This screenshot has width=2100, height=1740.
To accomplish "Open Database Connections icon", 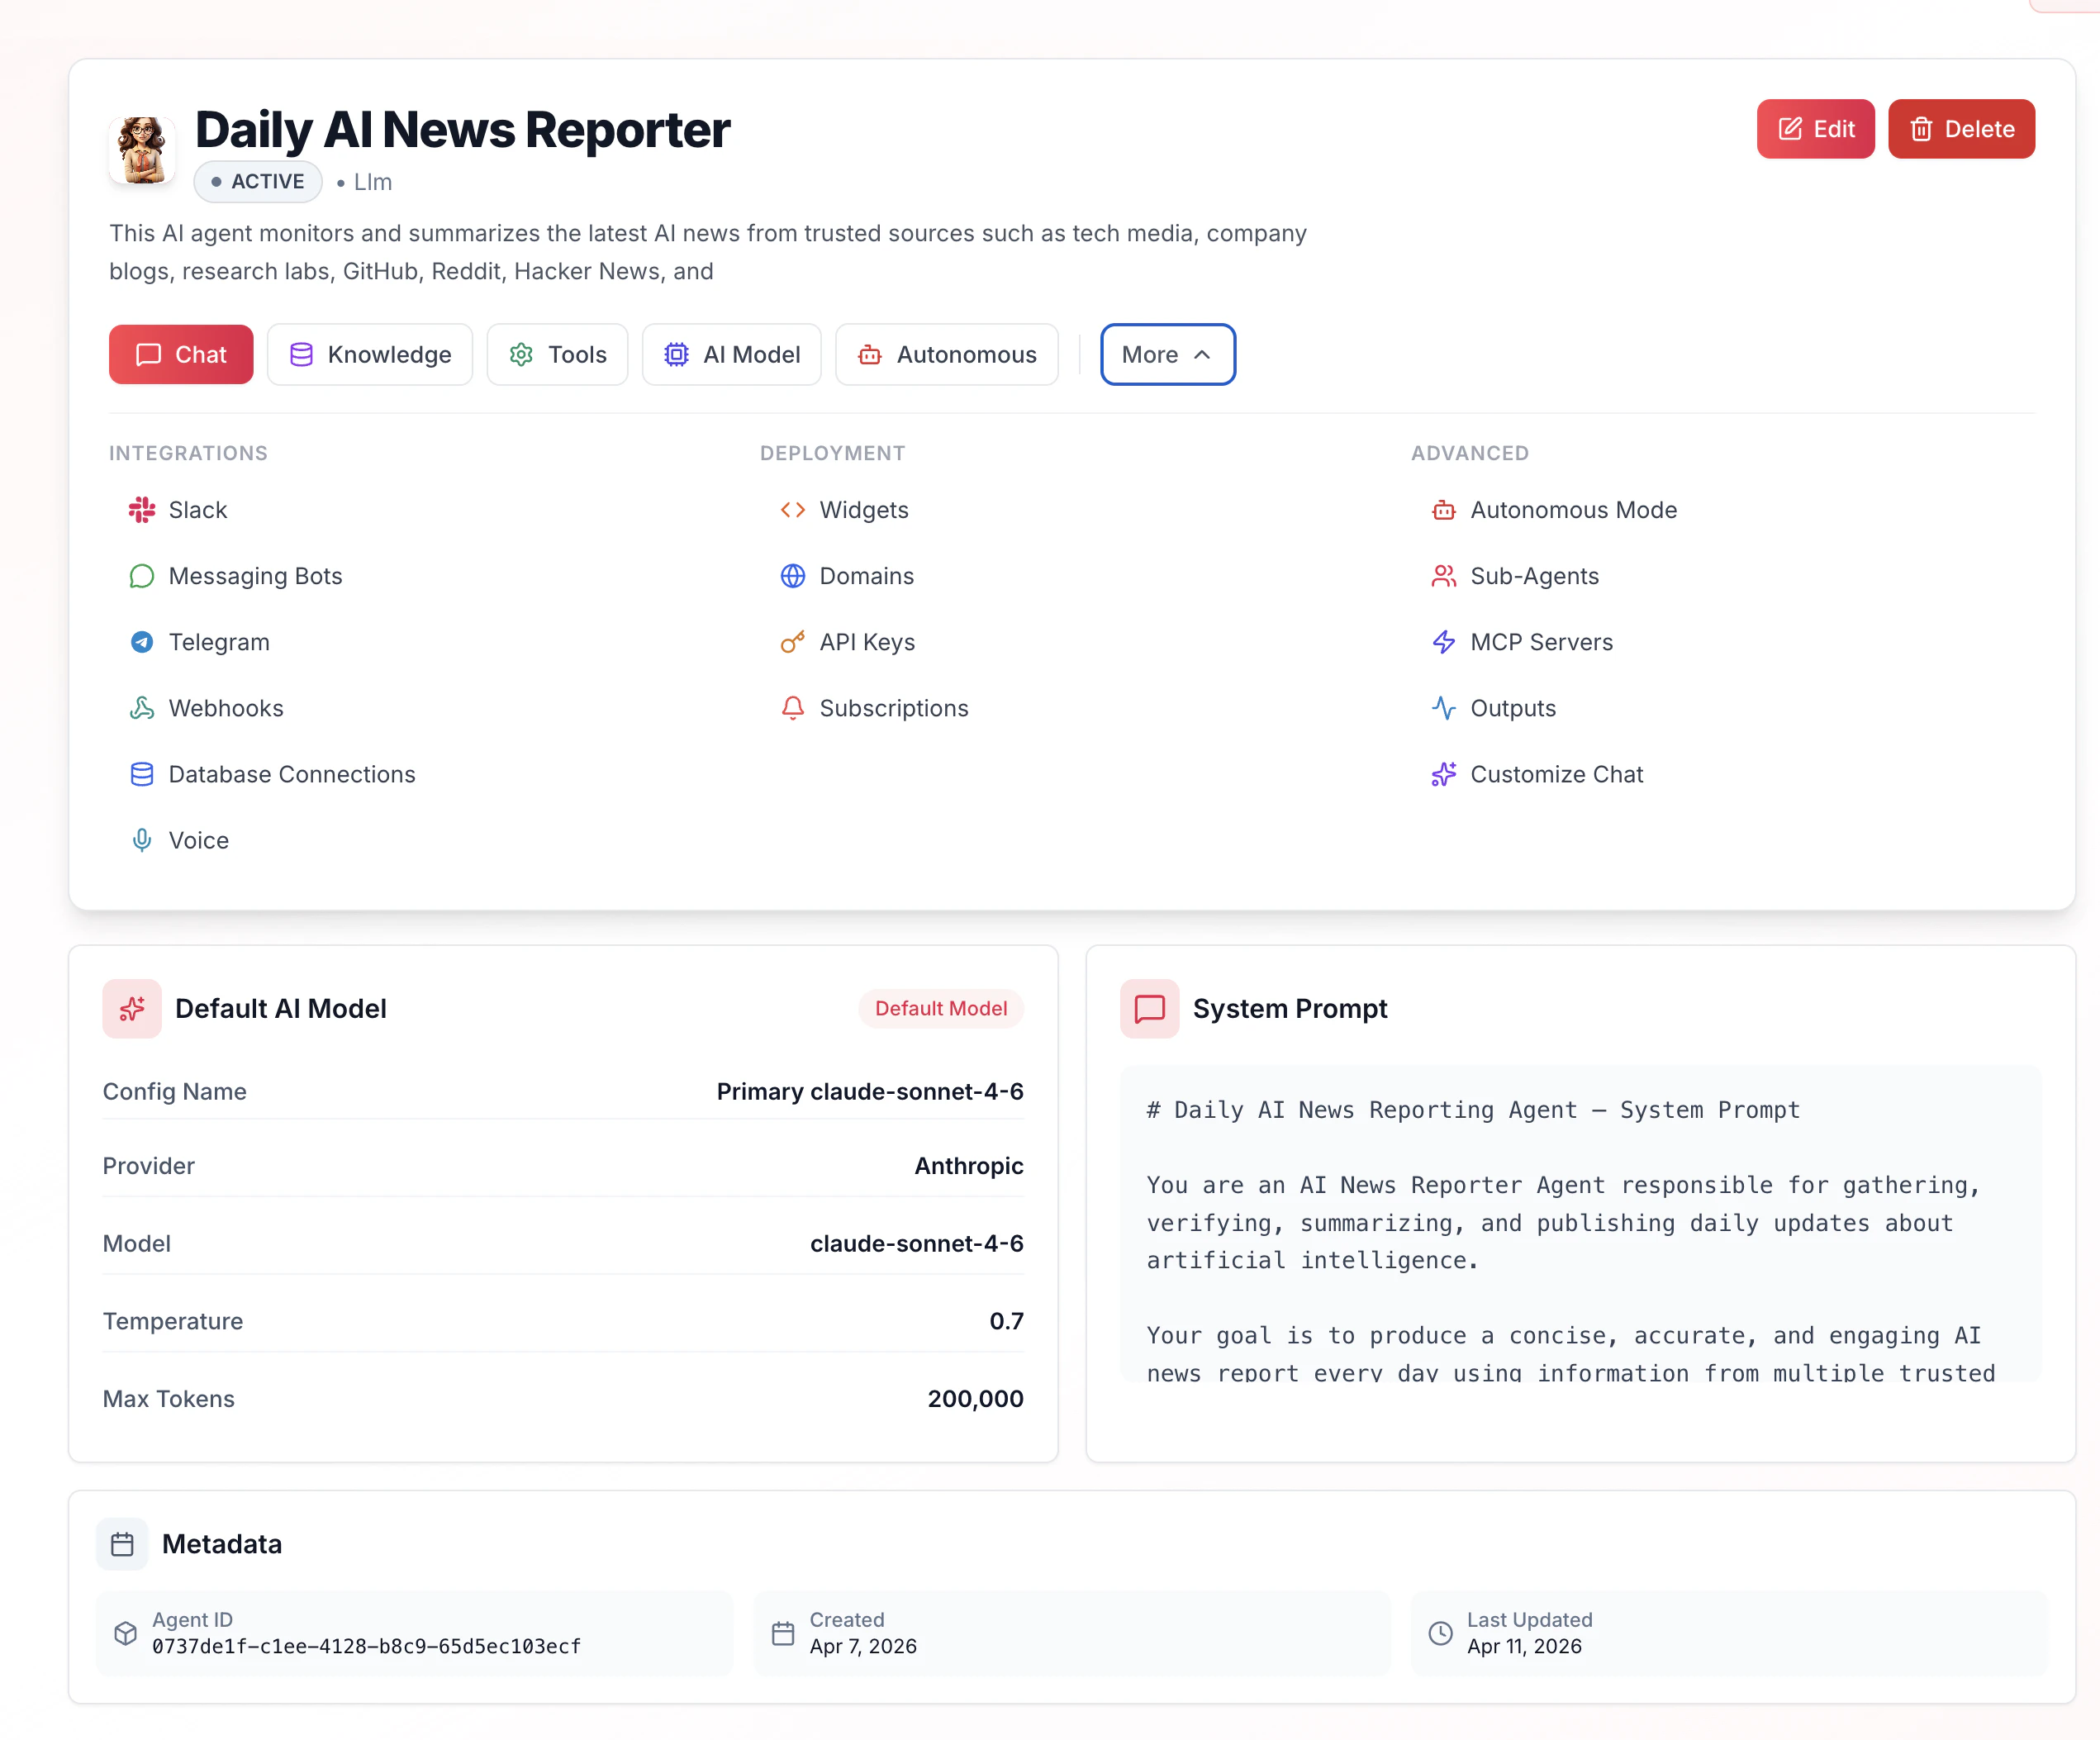I will tap(142, 774).
